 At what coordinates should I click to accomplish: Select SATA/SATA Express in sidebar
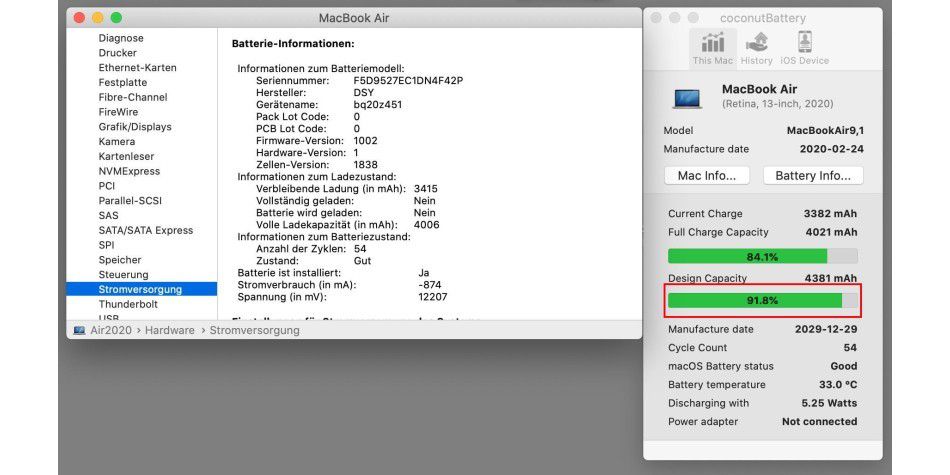click(x=146, y=230)
